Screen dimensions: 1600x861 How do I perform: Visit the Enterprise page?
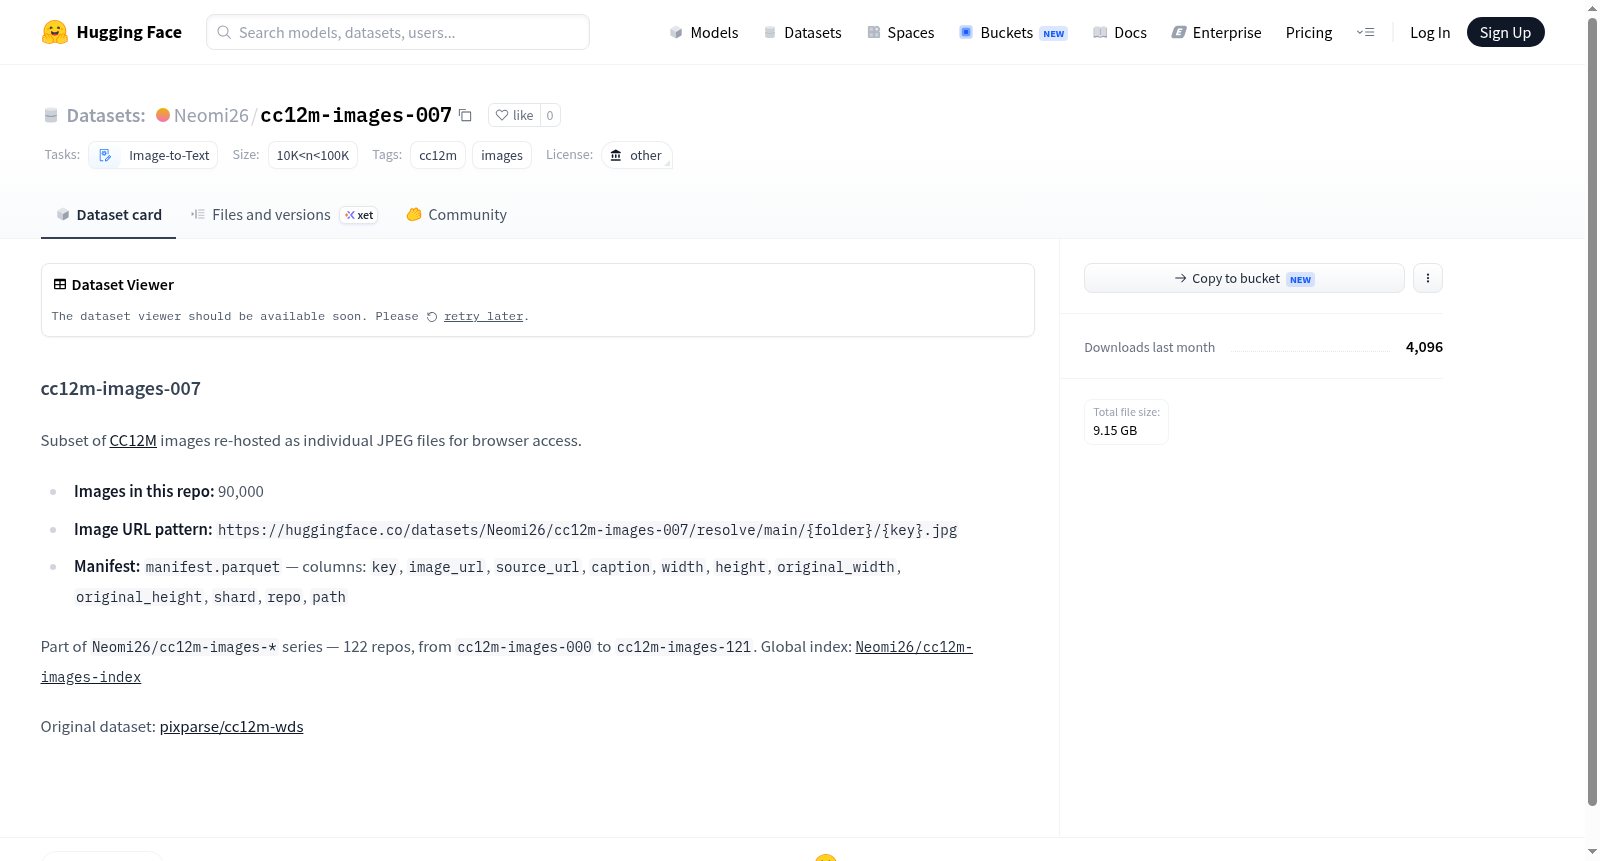[1216, 32]
